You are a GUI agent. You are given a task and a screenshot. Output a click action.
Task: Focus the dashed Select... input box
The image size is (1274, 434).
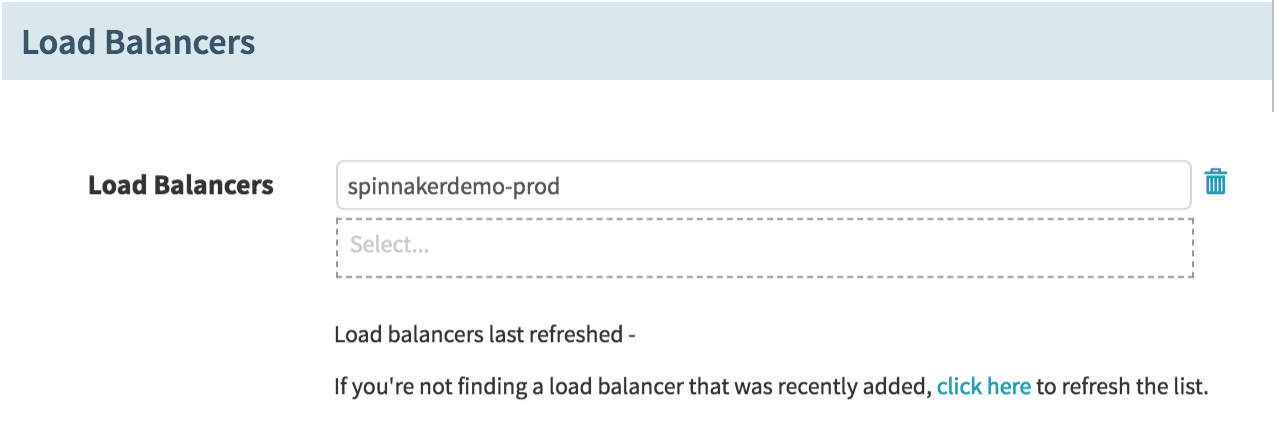(x=764, y=247)
